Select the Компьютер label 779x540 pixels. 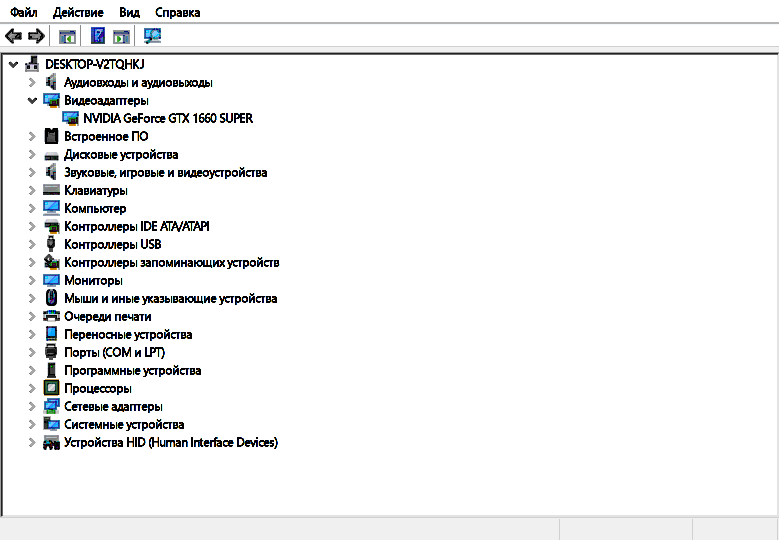click(x=95, y=209)
